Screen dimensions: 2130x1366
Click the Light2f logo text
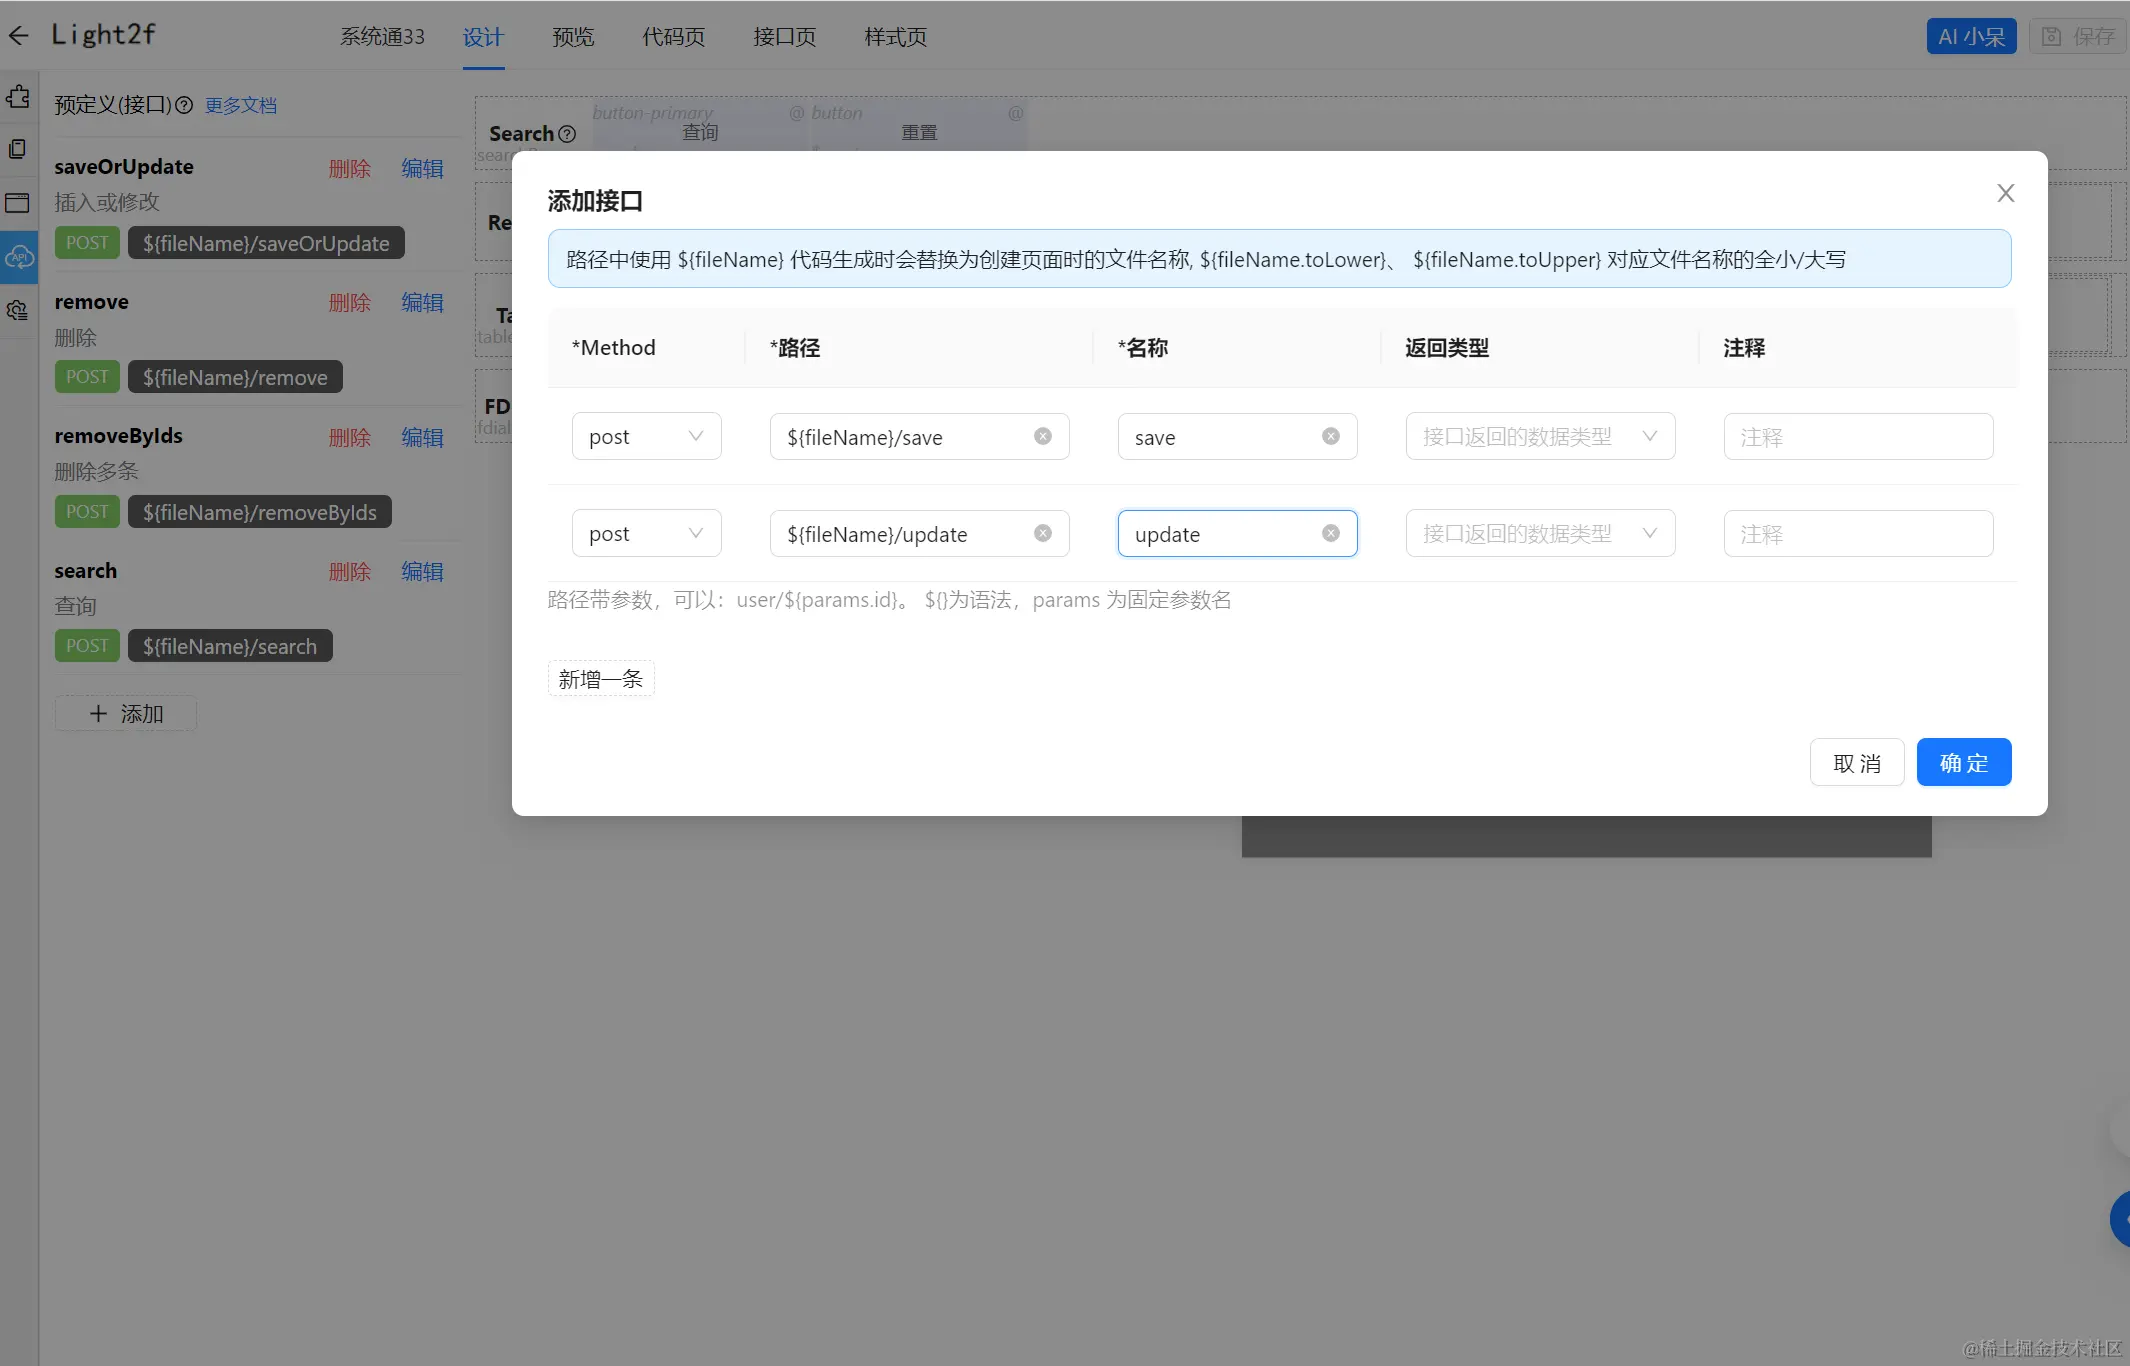[104, 35]
